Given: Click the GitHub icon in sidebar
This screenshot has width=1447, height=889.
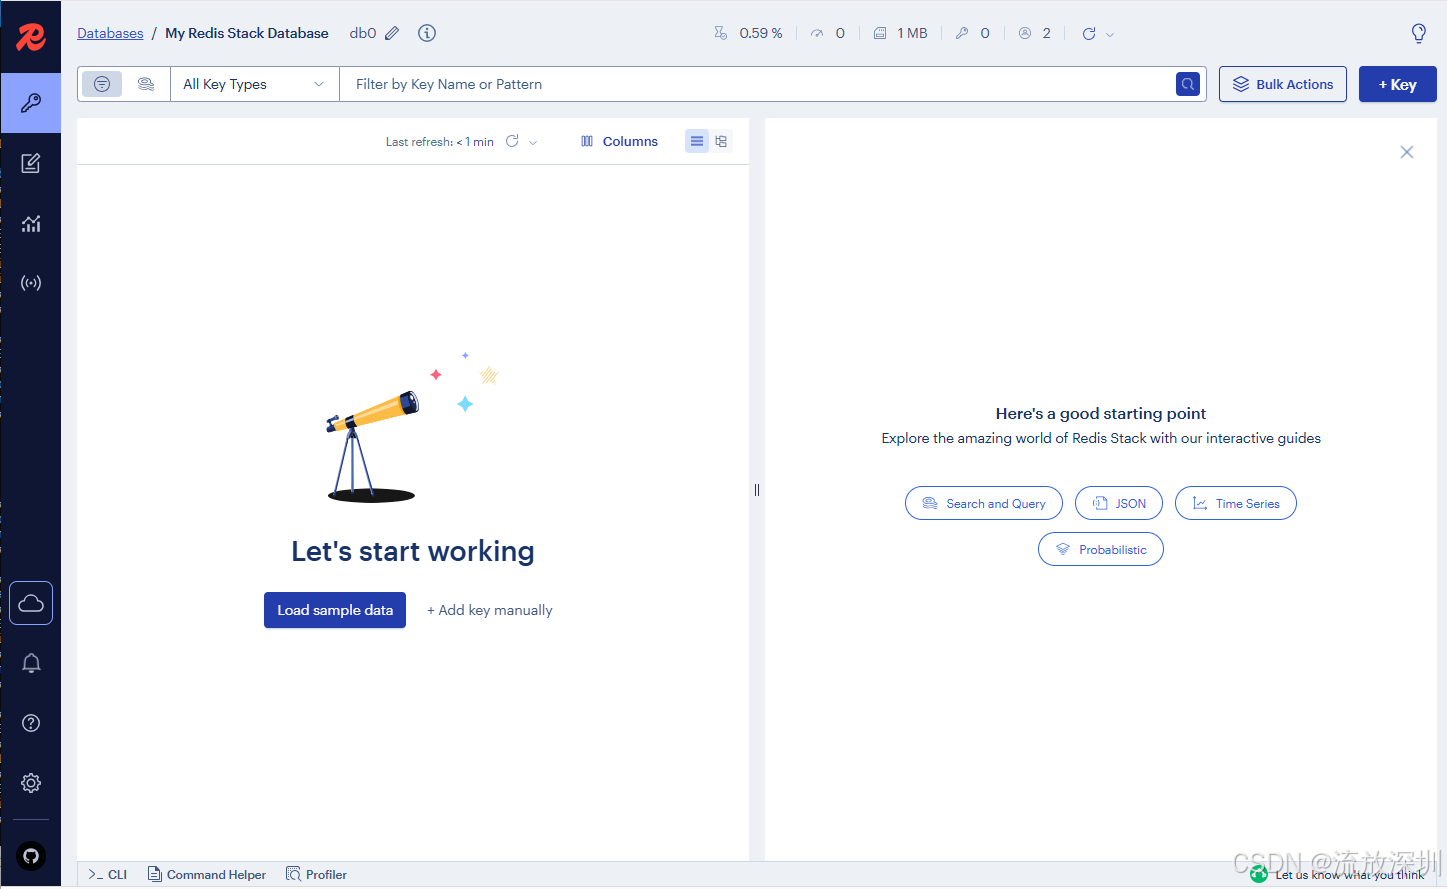Looking at the screenshot, I should pos(31,856).
